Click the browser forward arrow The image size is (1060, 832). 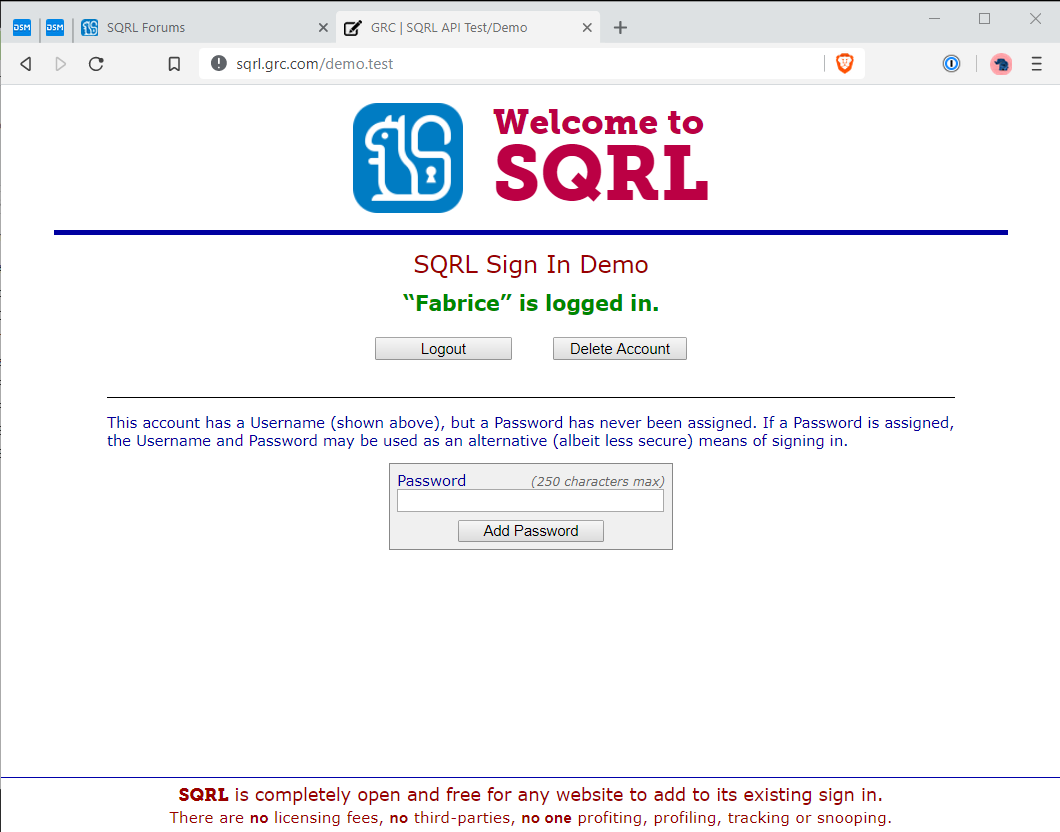(x=60, y=64)
